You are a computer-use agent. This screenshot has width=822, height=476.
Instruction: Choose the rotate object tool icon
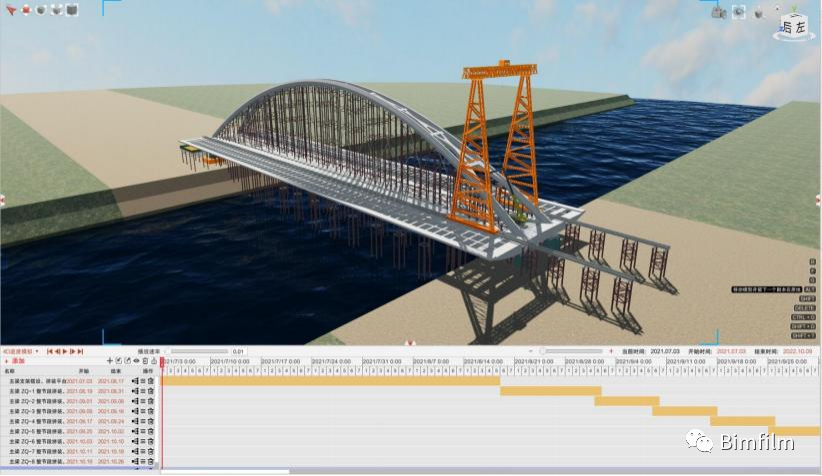click(41, 10)
